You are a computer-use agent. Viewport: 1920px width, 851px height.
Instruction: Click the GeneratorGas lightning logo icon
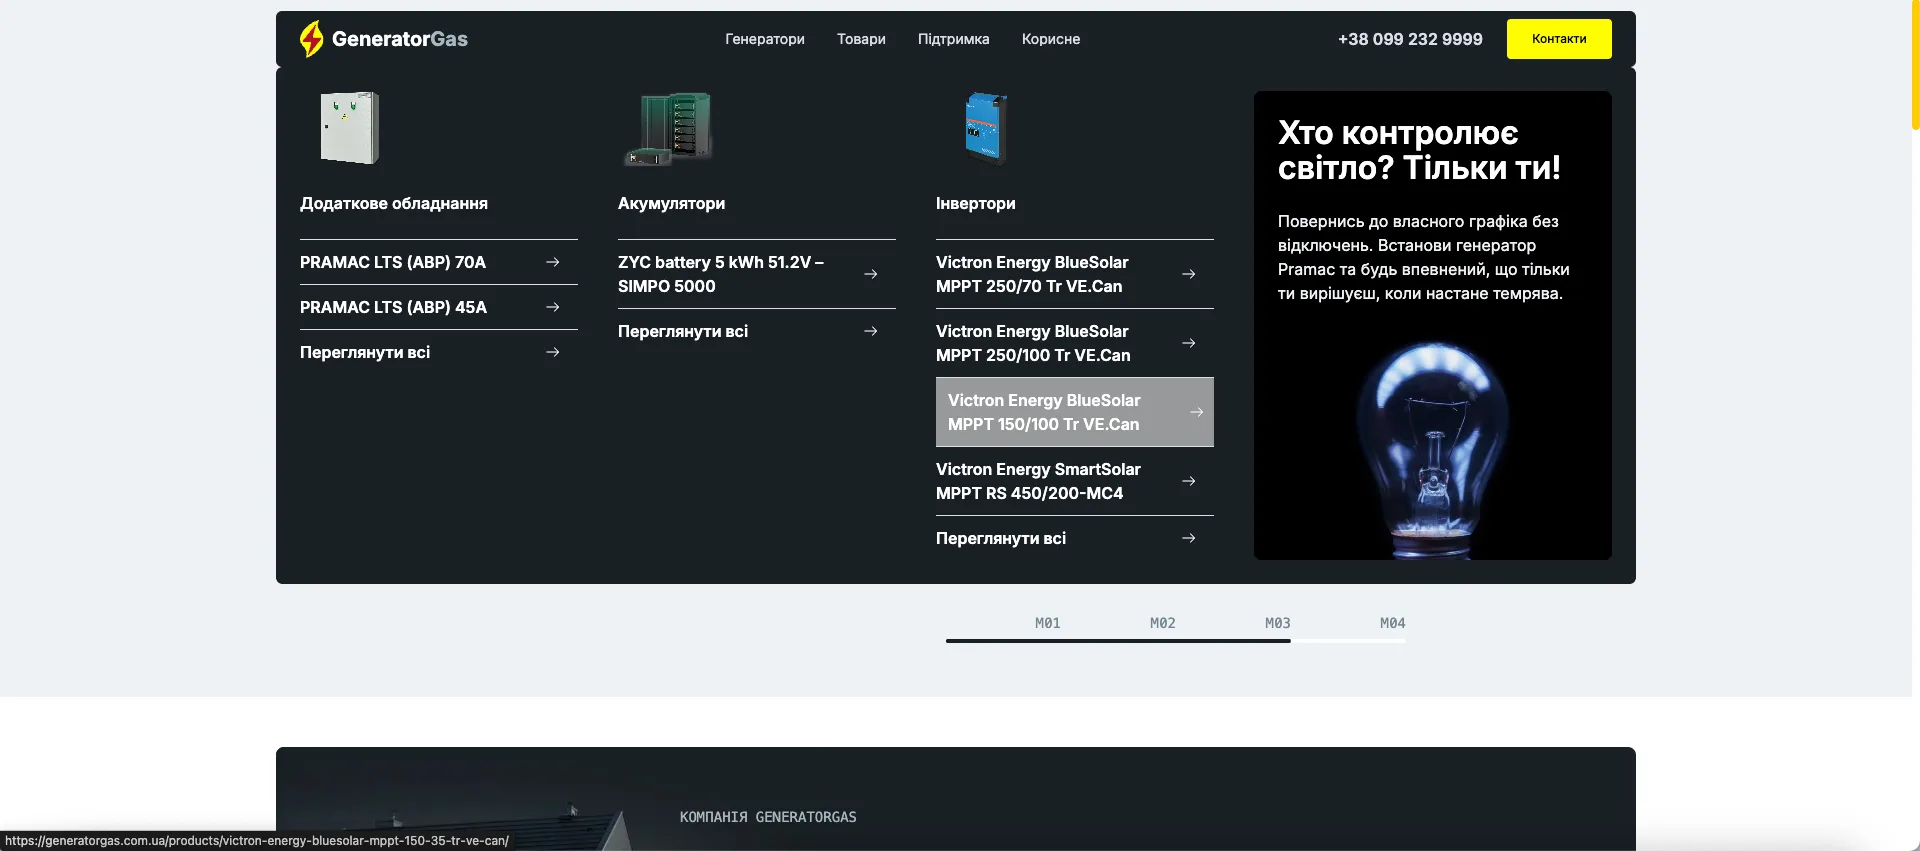coord(312,39)
